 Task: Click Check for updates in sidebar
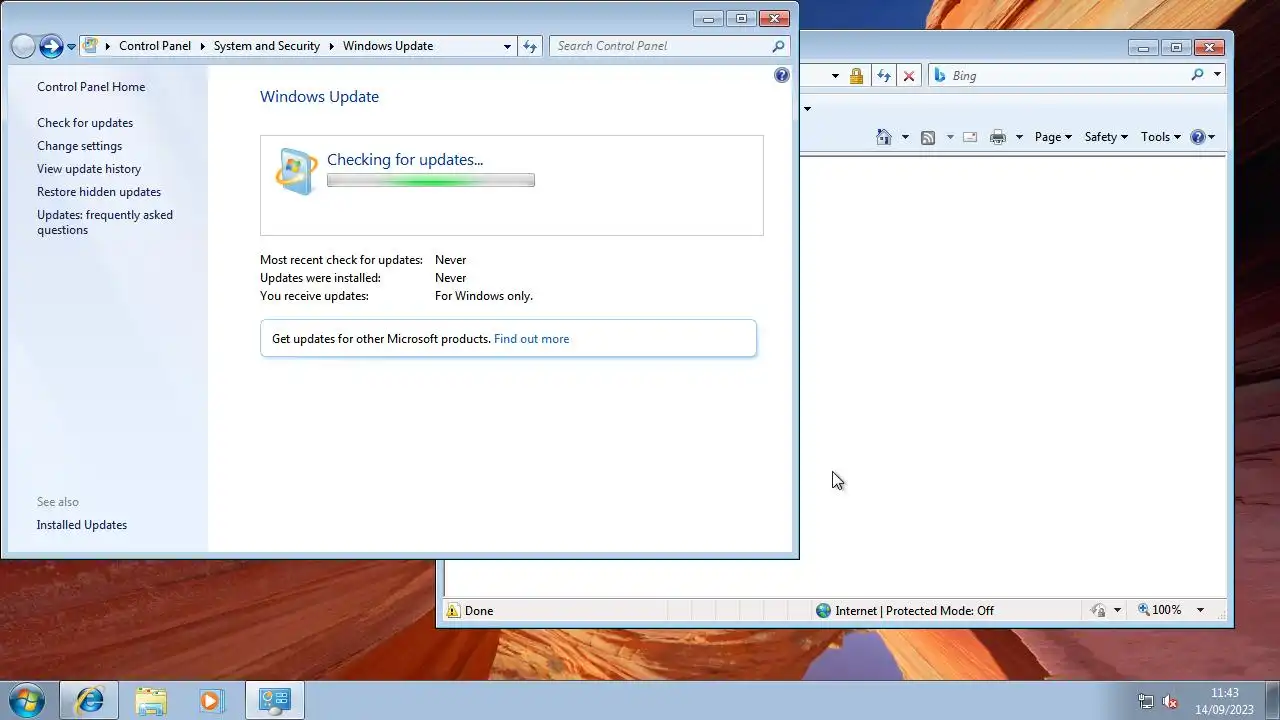click(x=85, y=123)
